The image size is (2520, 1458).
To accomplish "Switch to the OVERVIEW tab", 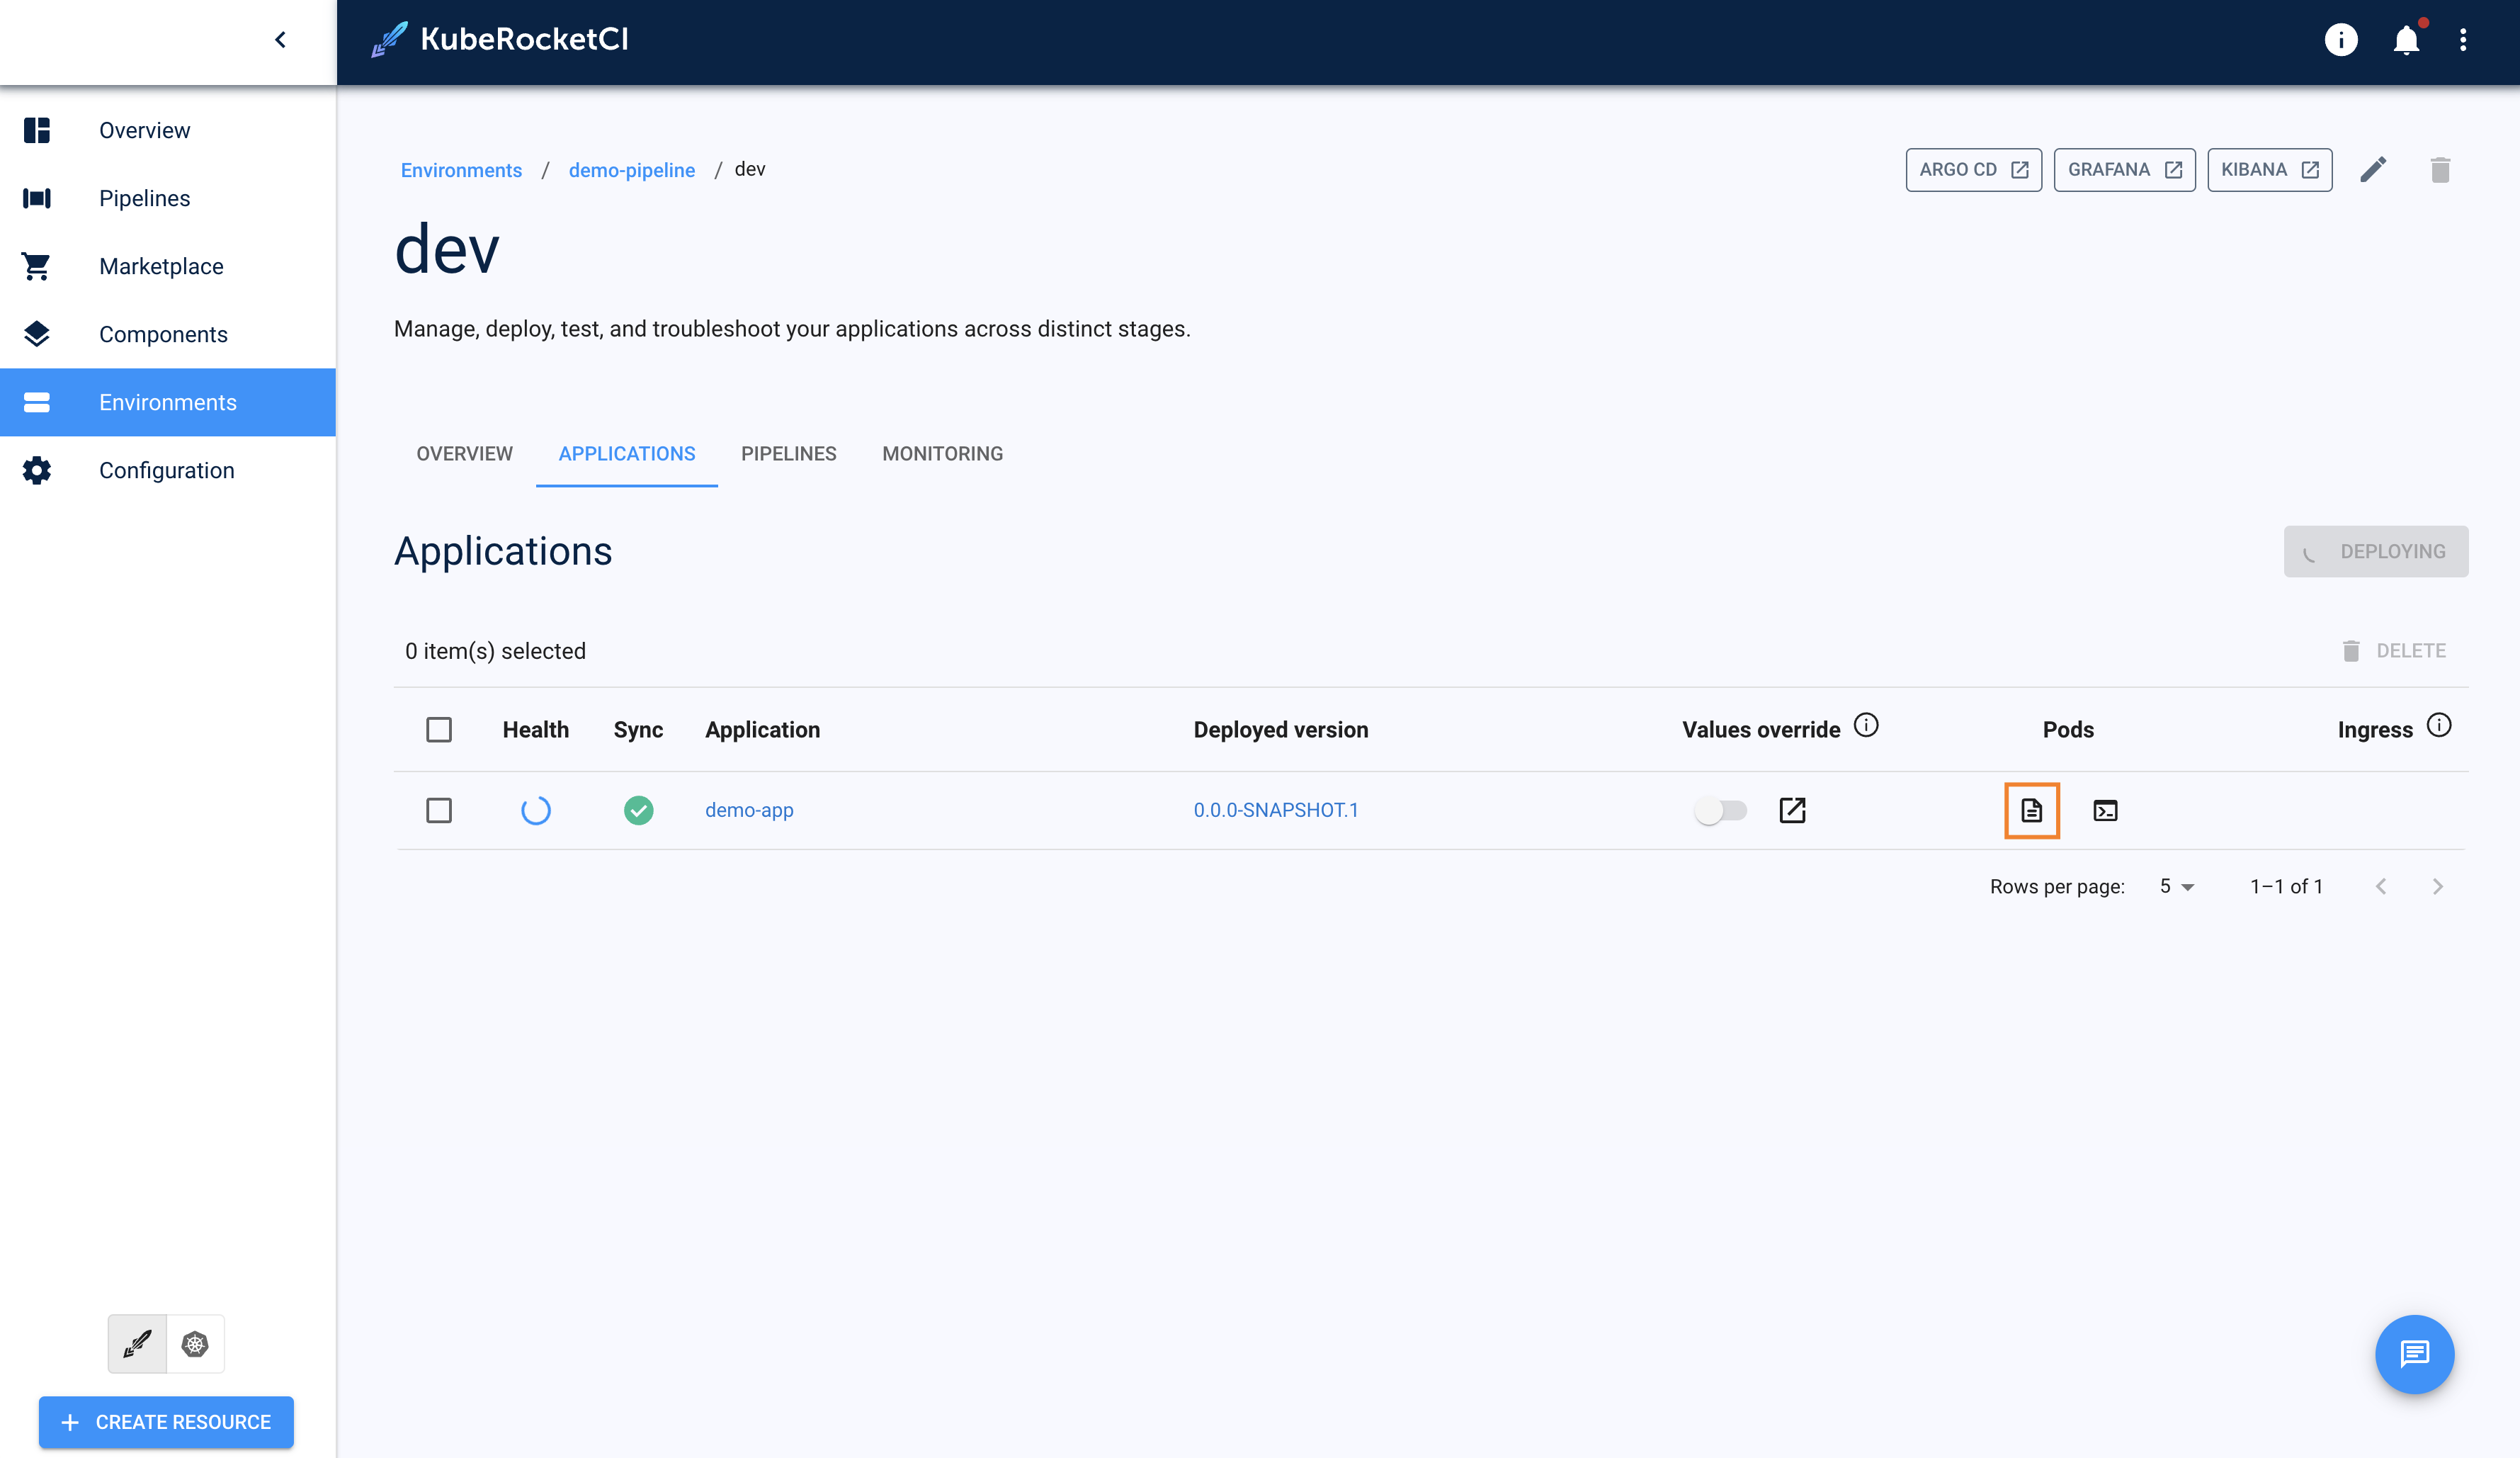I will pos(463,453).
